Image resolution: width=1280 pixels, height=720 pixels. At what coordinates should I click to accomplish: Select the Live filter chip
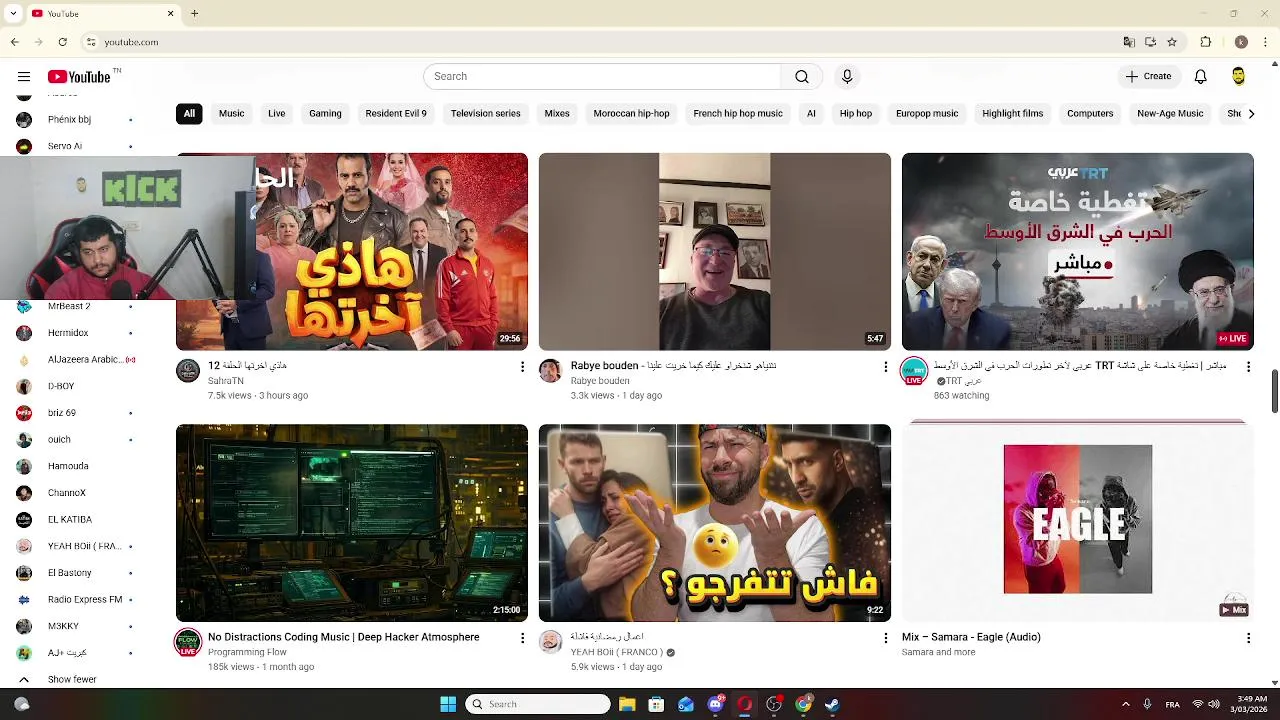pyautogui.click(x=277, y=114)
